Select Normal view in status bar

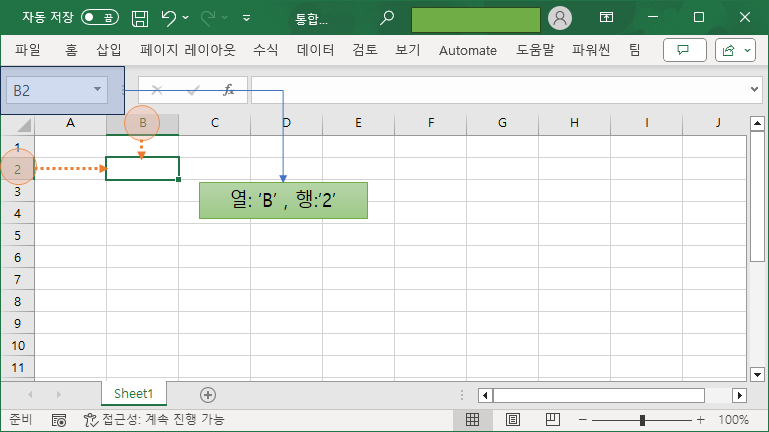click(x=473, y=420)
